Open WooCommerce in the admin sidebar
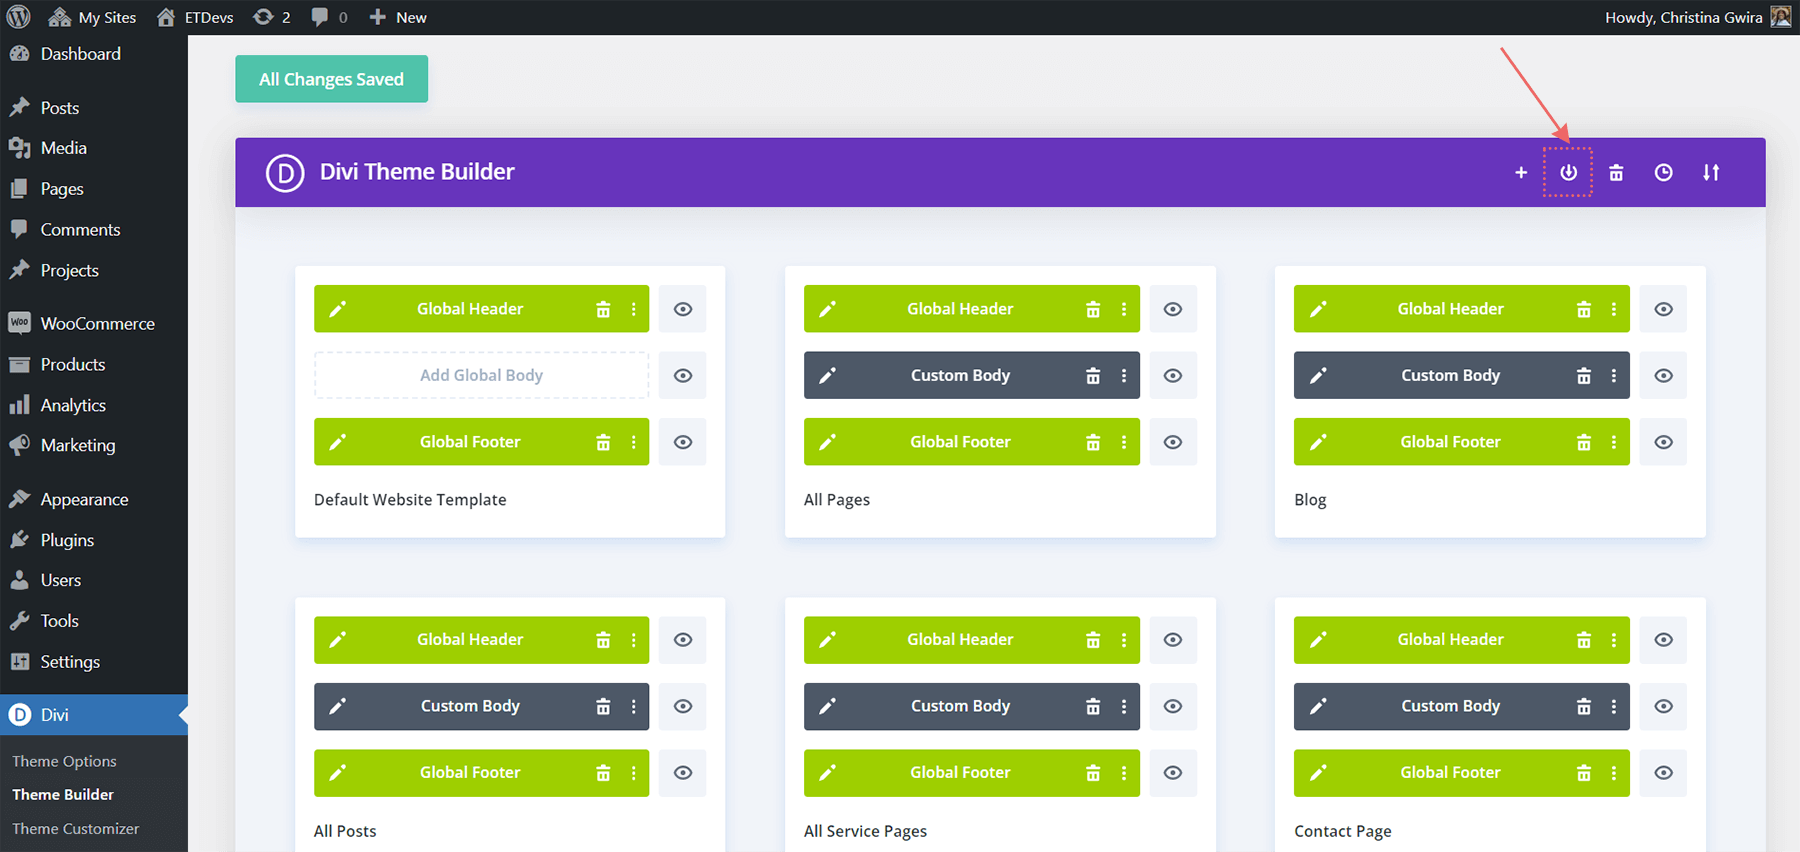 97,323
